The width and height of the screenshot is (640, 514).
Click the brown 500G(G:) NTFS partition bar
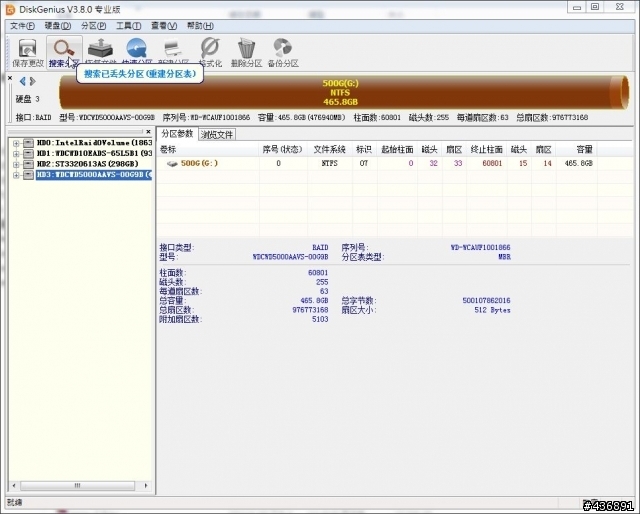pyautogui.click(x=344, y=92)
